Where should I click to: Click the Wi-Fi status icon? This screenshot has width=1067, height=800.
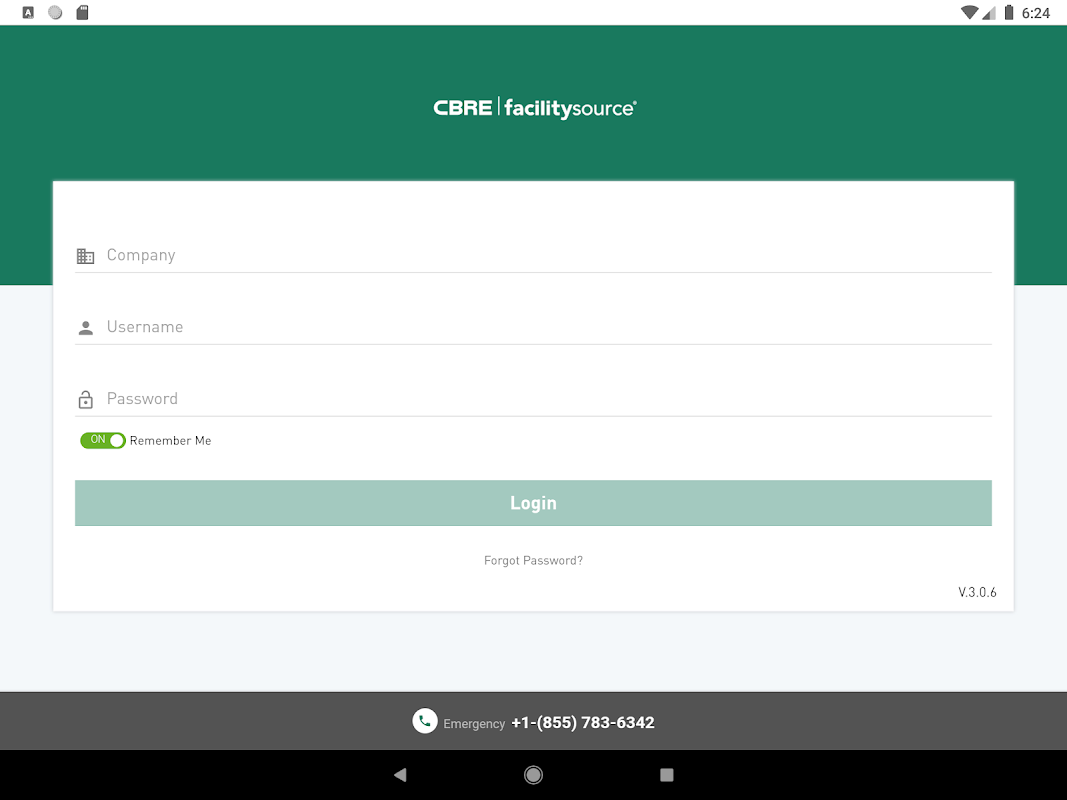click(969, 12)
